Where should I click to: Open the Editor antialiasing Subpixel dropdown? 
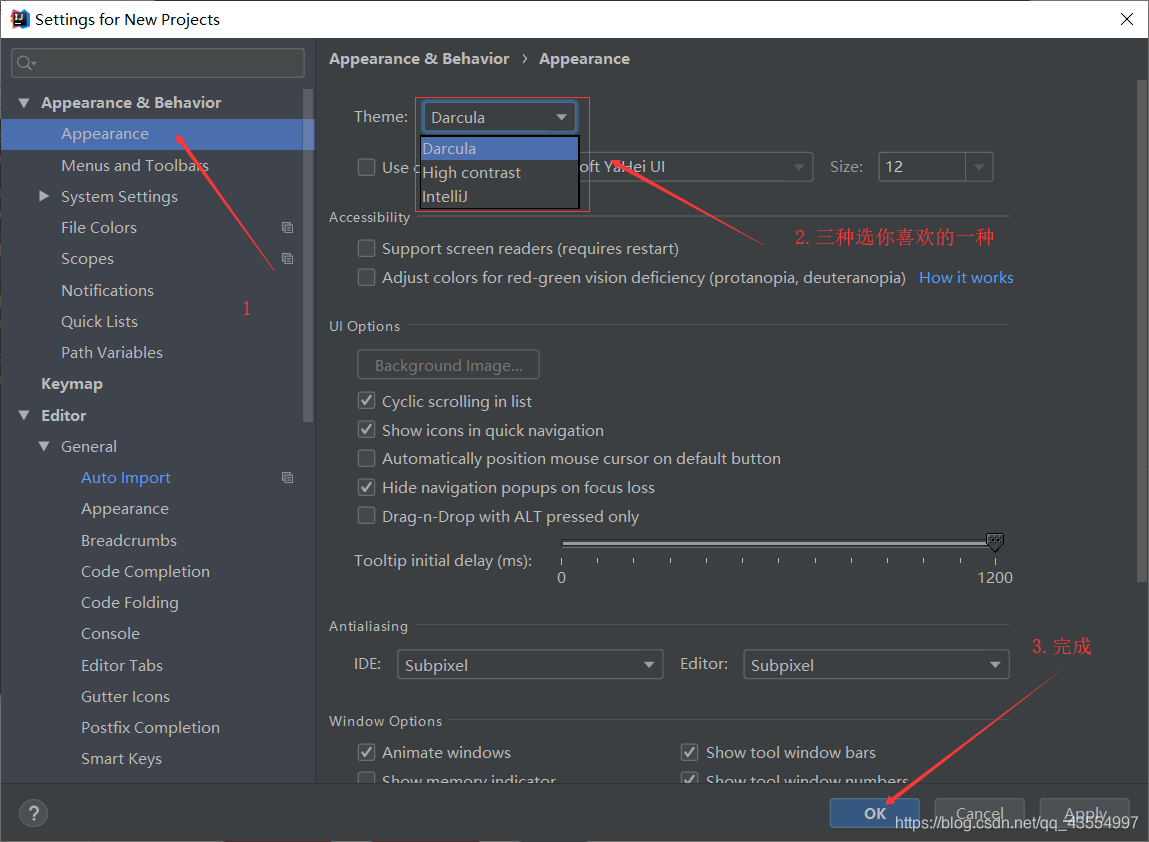(x=876, y=665)
